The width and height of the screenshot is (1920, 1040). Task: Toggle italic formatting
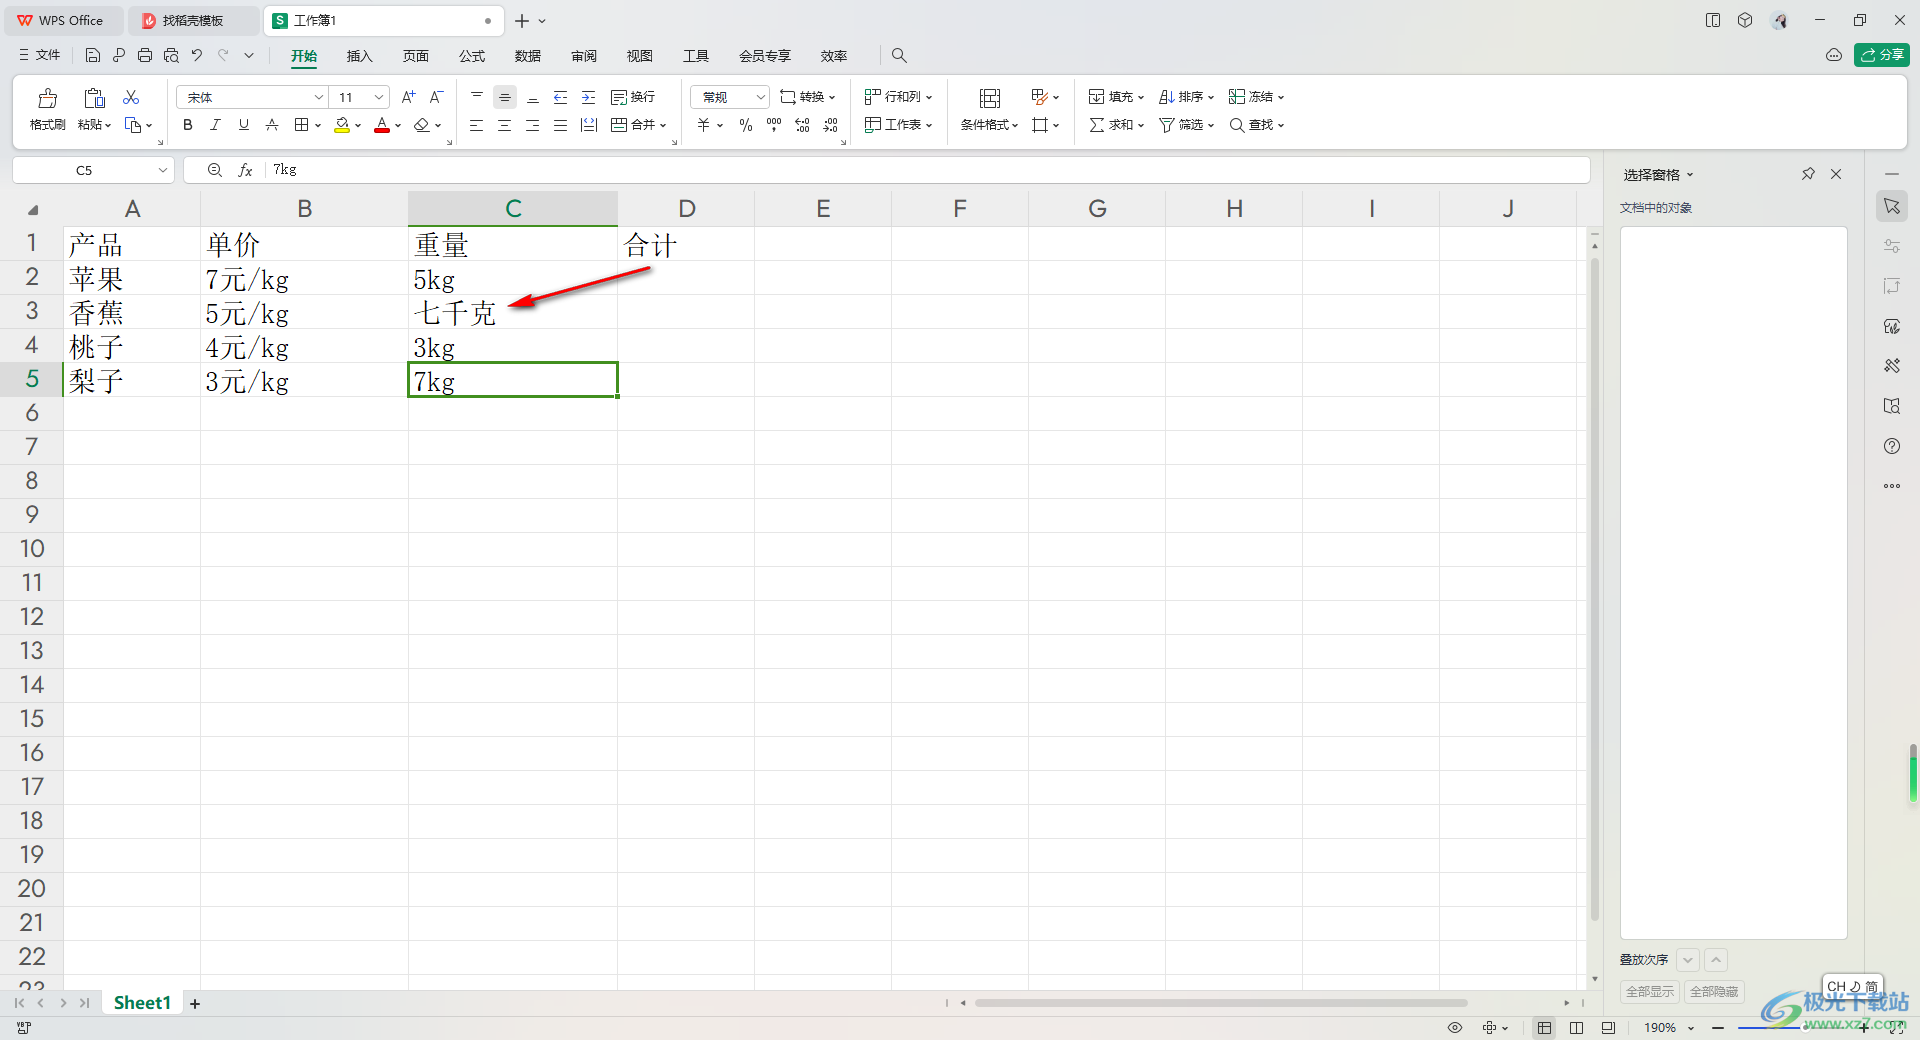pyautogui.click(x=215, y=125)
